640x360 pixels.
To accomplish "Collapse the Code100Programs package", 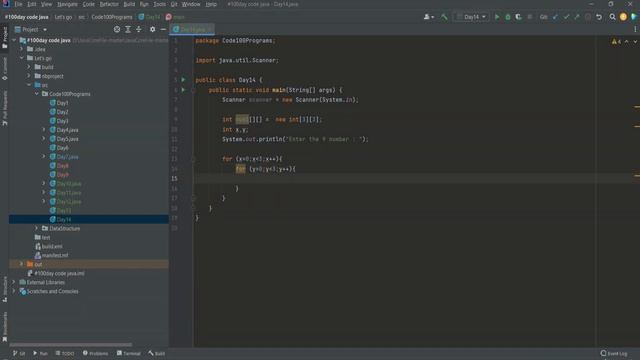I will click(37, 94).
